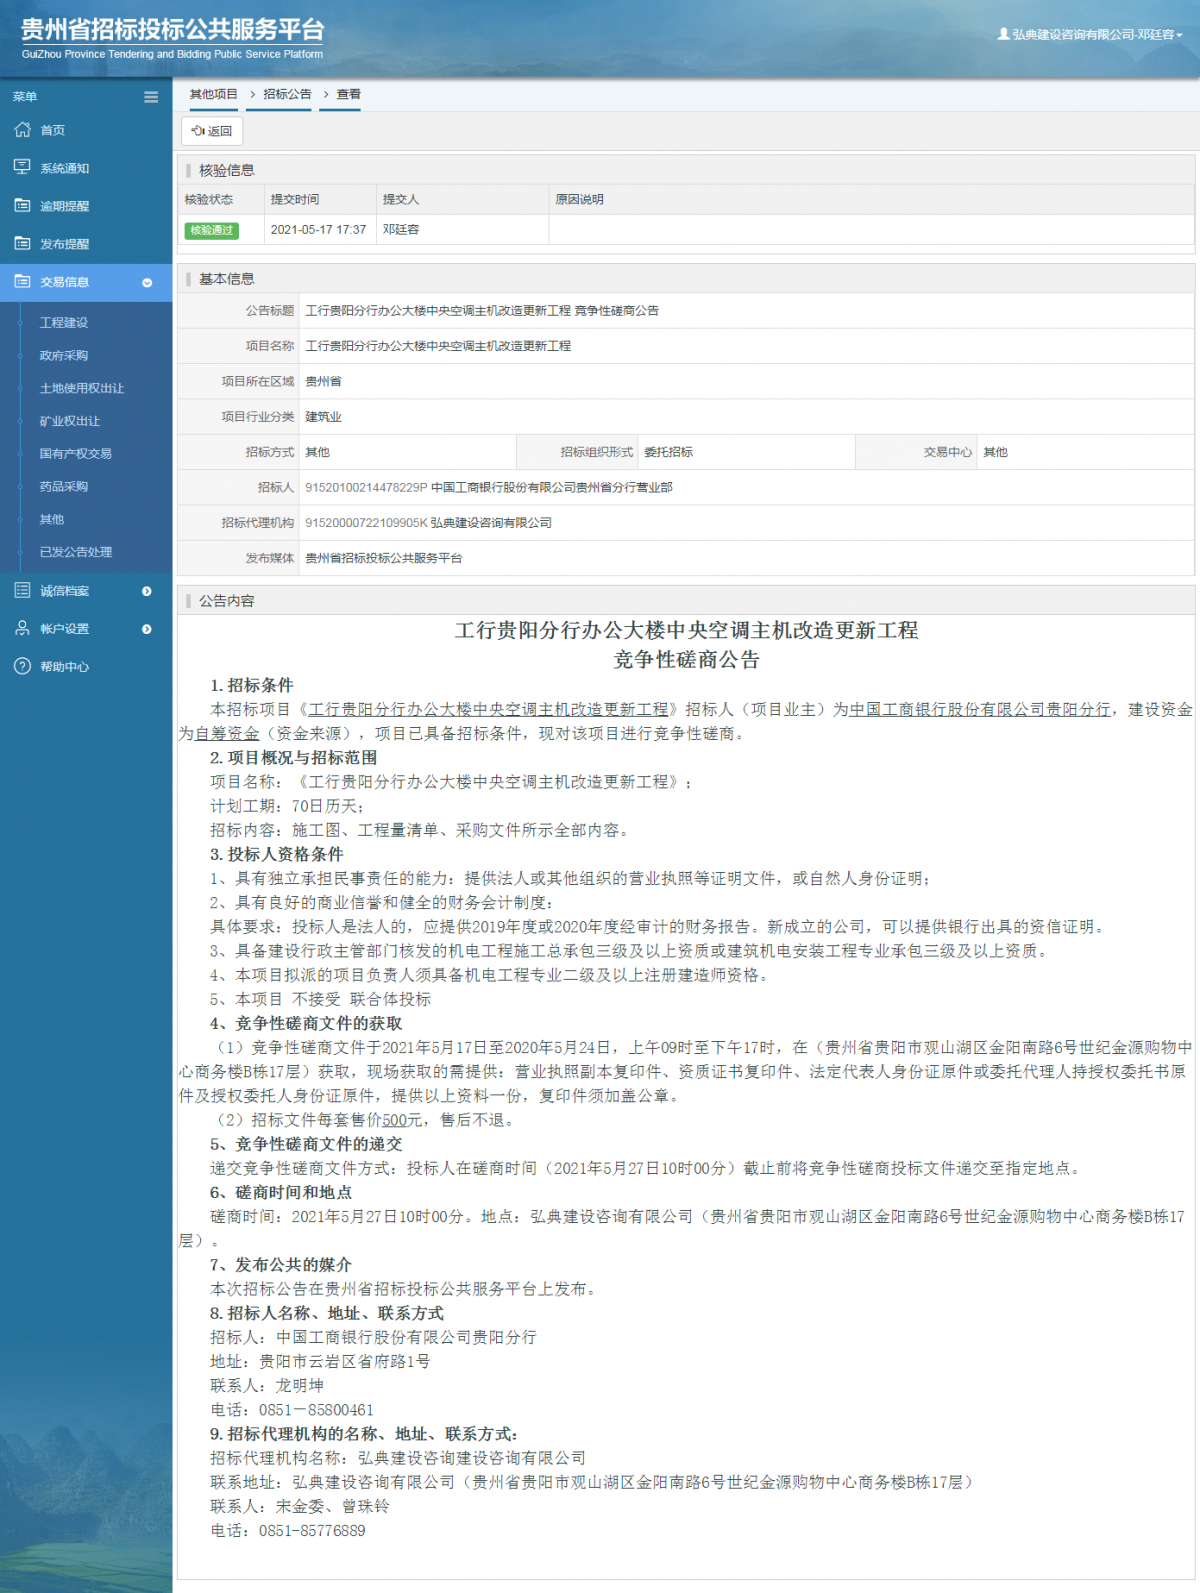Click the icon beside 逾期提醒
Image resolution: width=1200 pixels, height=1593 pixels.
22,205
